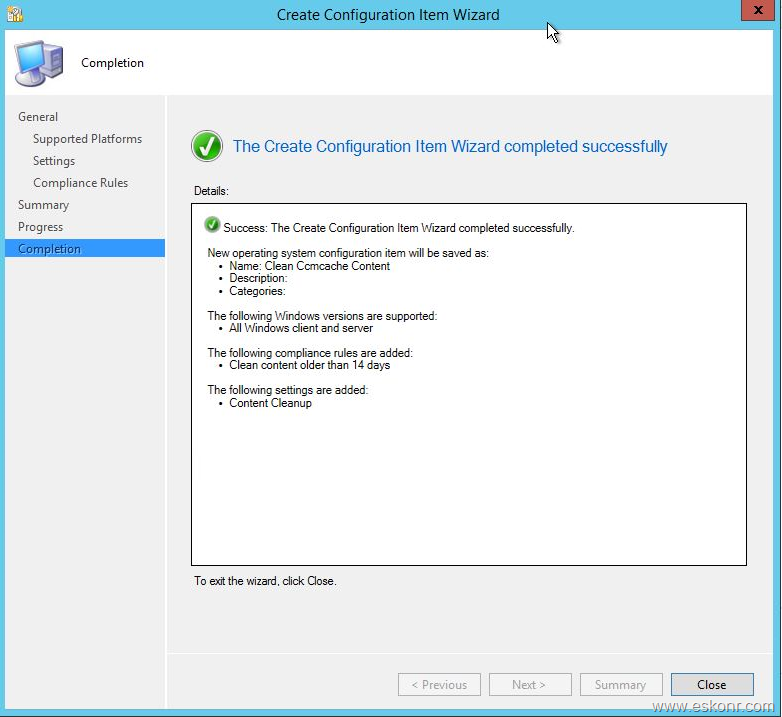Click the wizard icon in the title bar
The height and width of the screenshot is (717, 782).
pyautogui.click(x=14, y=14)
